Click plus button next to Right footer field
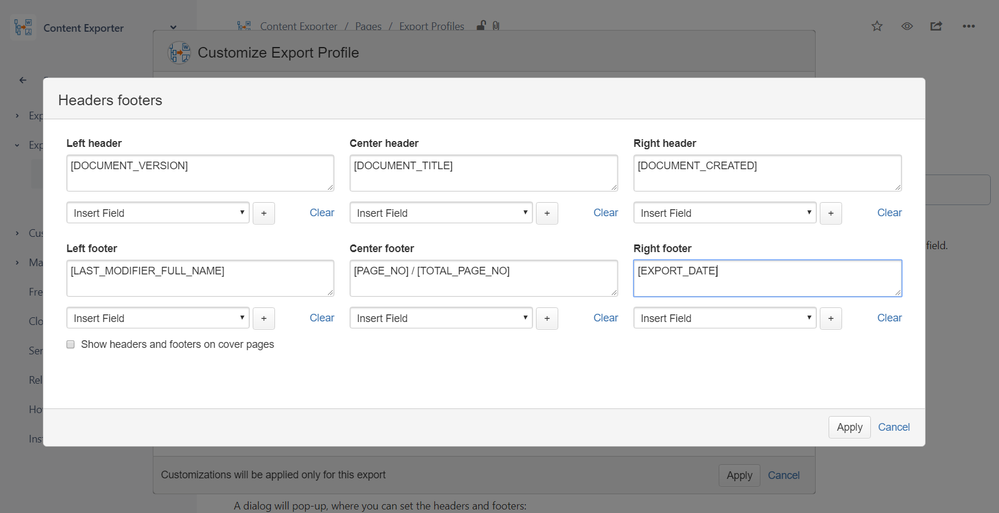Image resolution: width=999 pixels, height=513 pixels. click(830, 318)
